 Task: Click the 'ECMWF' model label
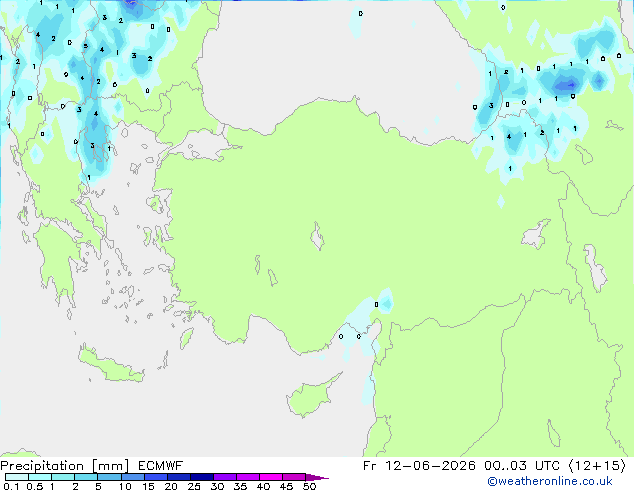point(160,466)
